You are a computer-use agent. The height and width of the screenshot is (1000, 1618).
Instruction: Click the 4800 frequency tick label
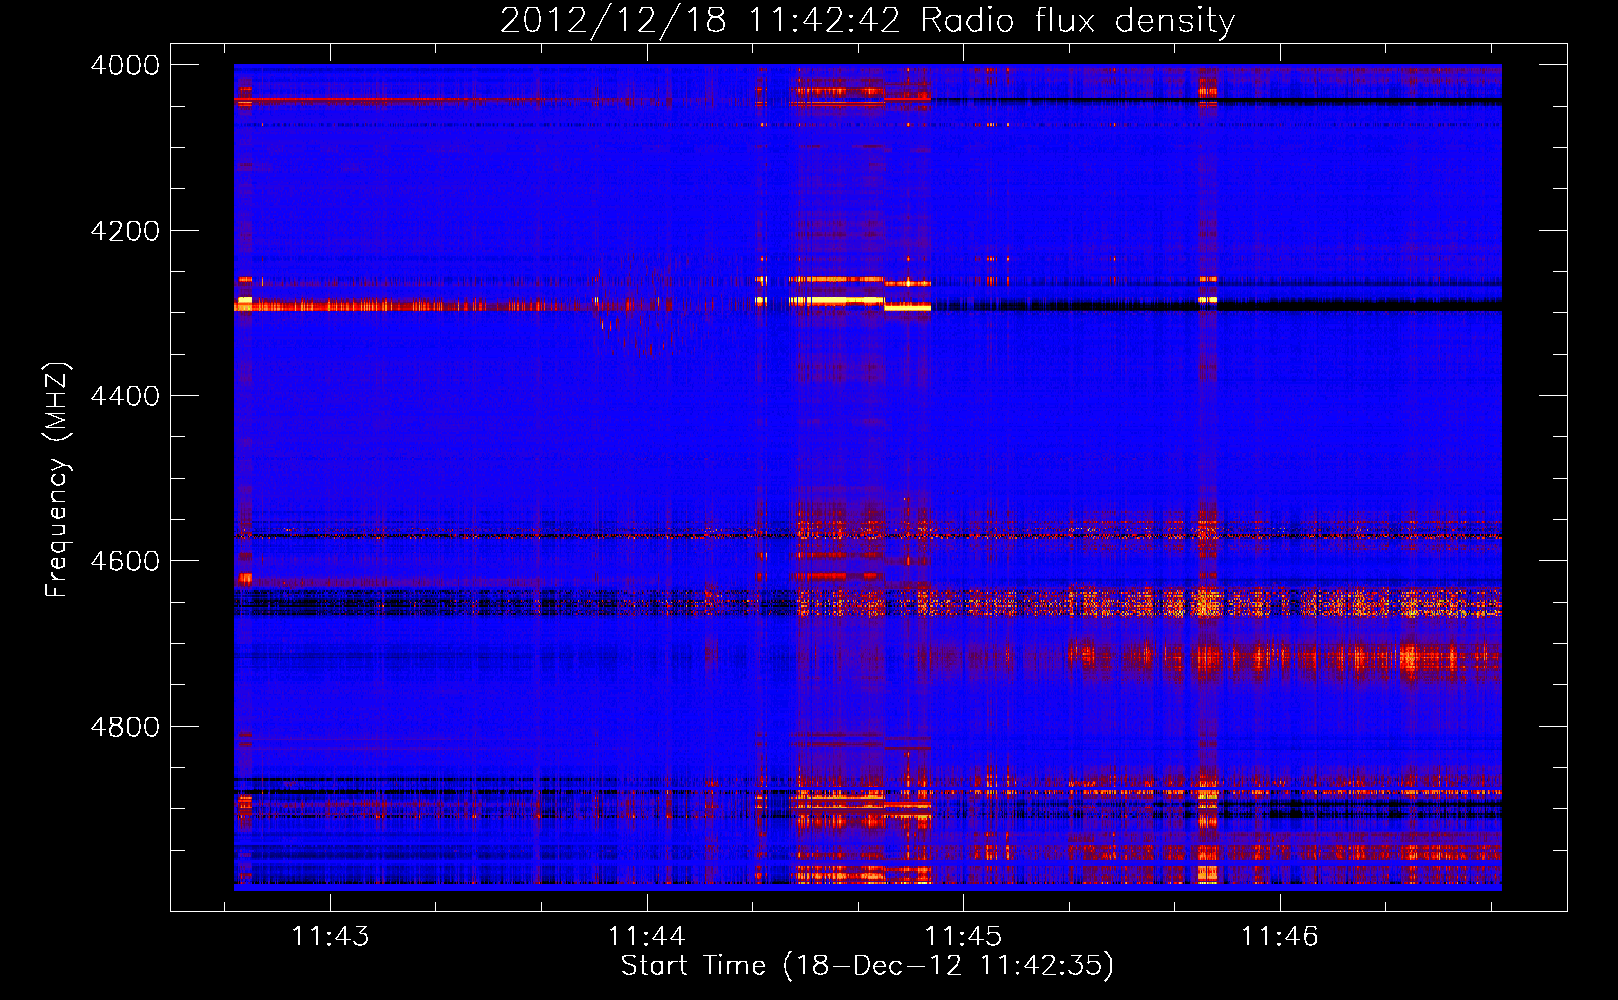125,727
